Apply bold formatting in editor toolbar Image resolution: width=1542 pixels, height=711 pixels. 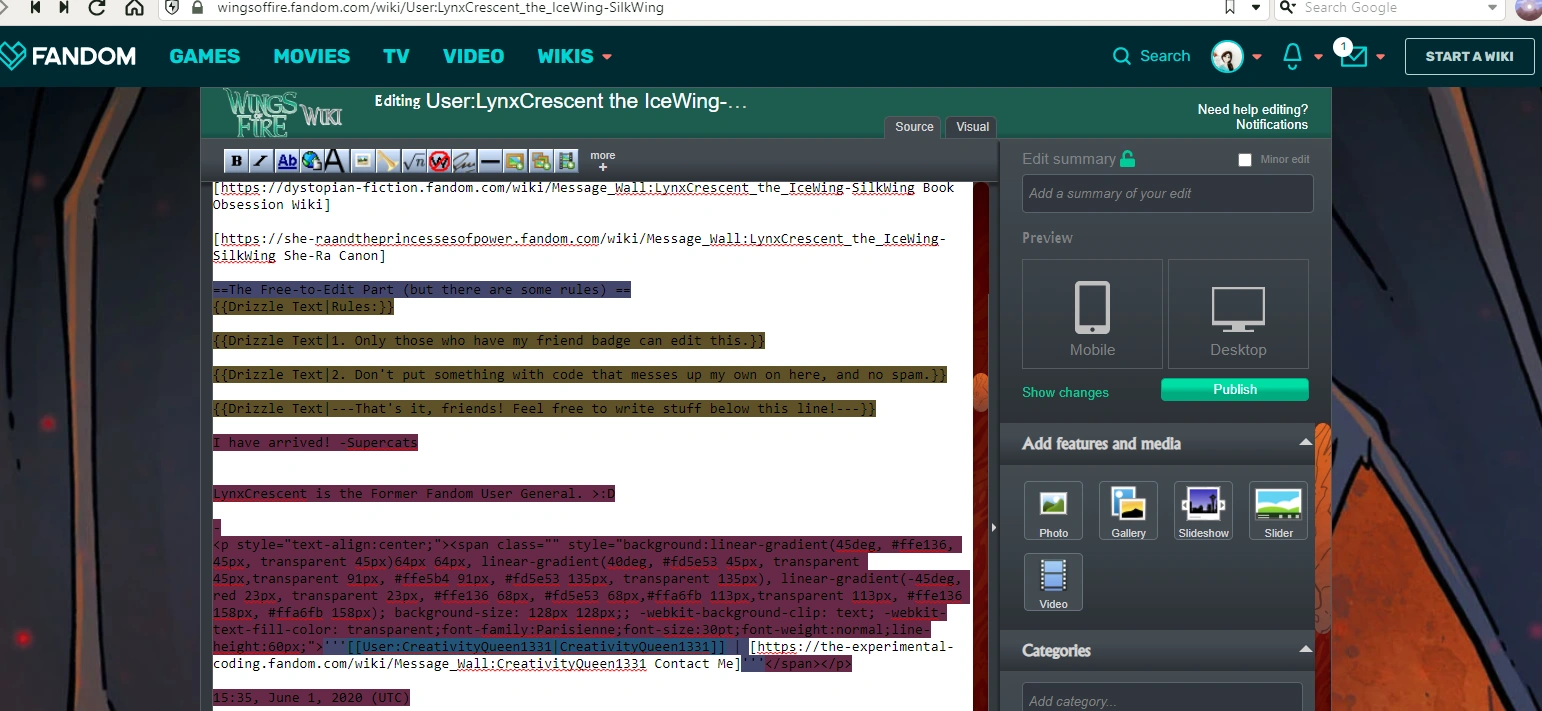tap(236, 161)
